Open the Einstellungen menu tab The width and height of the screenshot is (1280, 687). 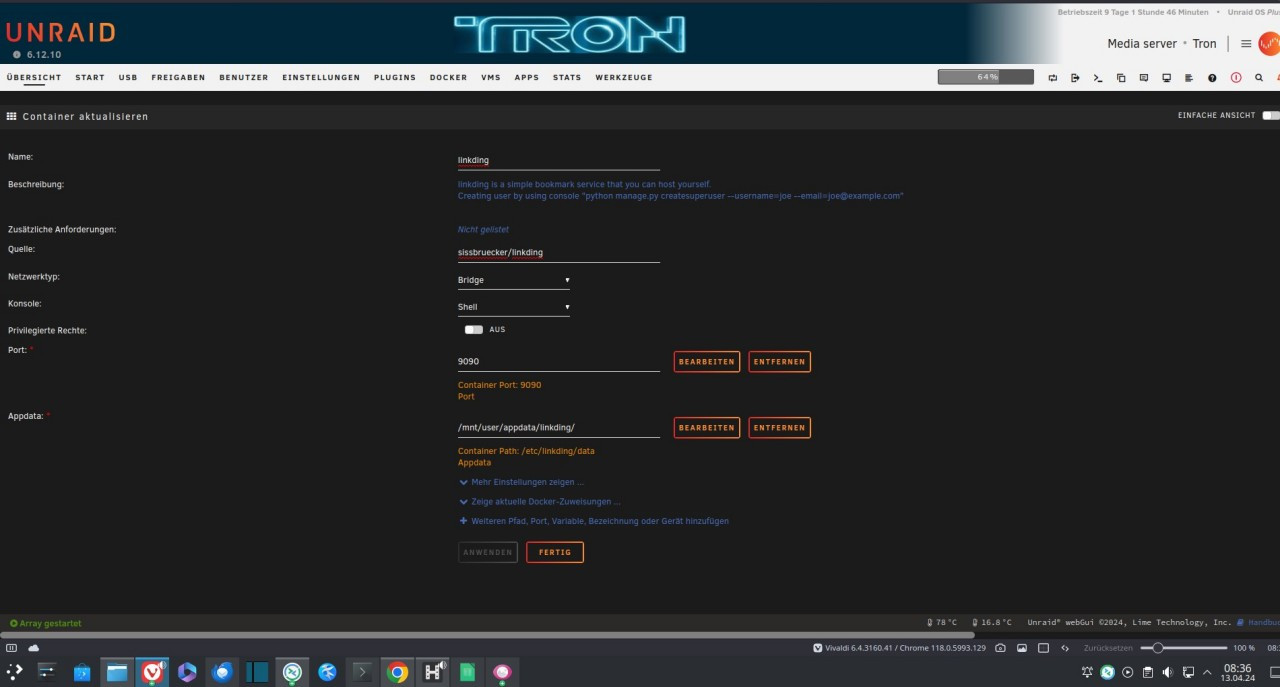pyautogui.click(x=321, y=77)
